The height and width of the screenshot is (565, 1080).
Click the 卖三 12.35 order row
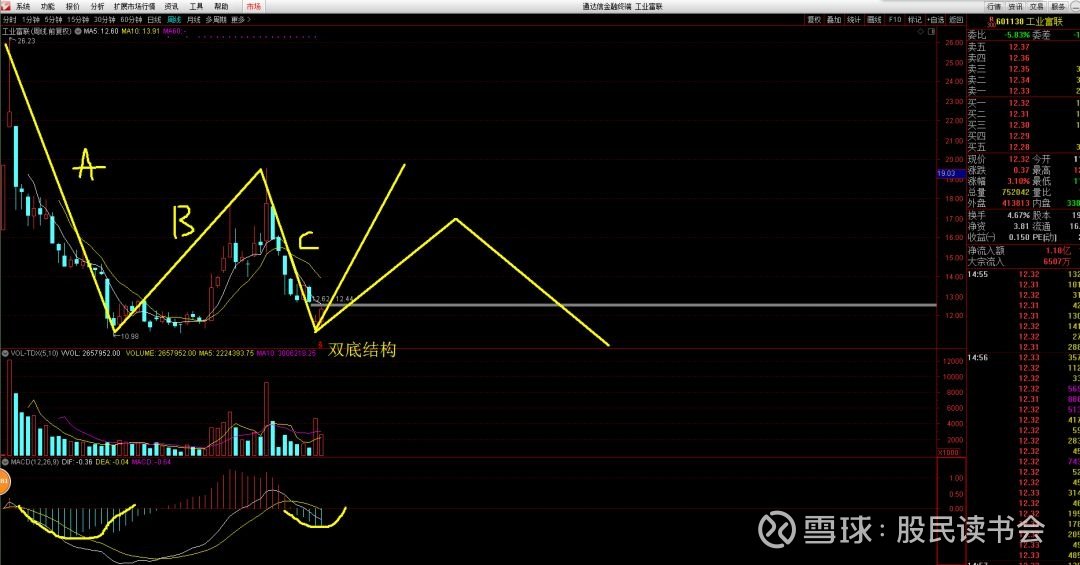1023,69
